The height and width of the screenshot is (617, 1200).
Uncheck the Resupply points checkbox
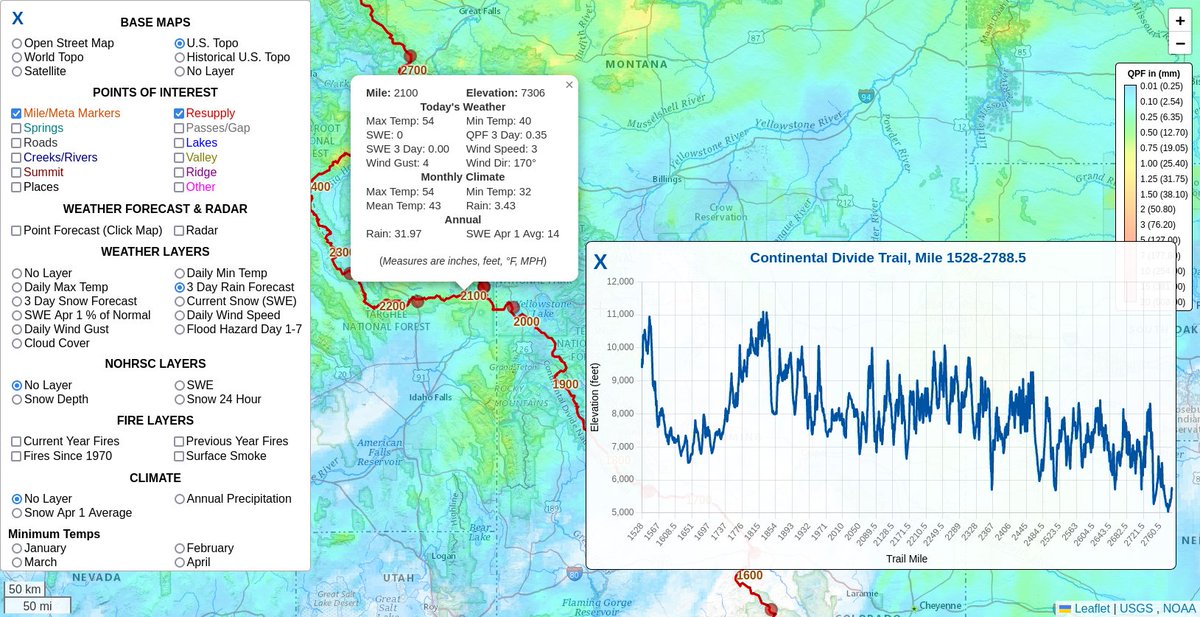tap(179, 114)
